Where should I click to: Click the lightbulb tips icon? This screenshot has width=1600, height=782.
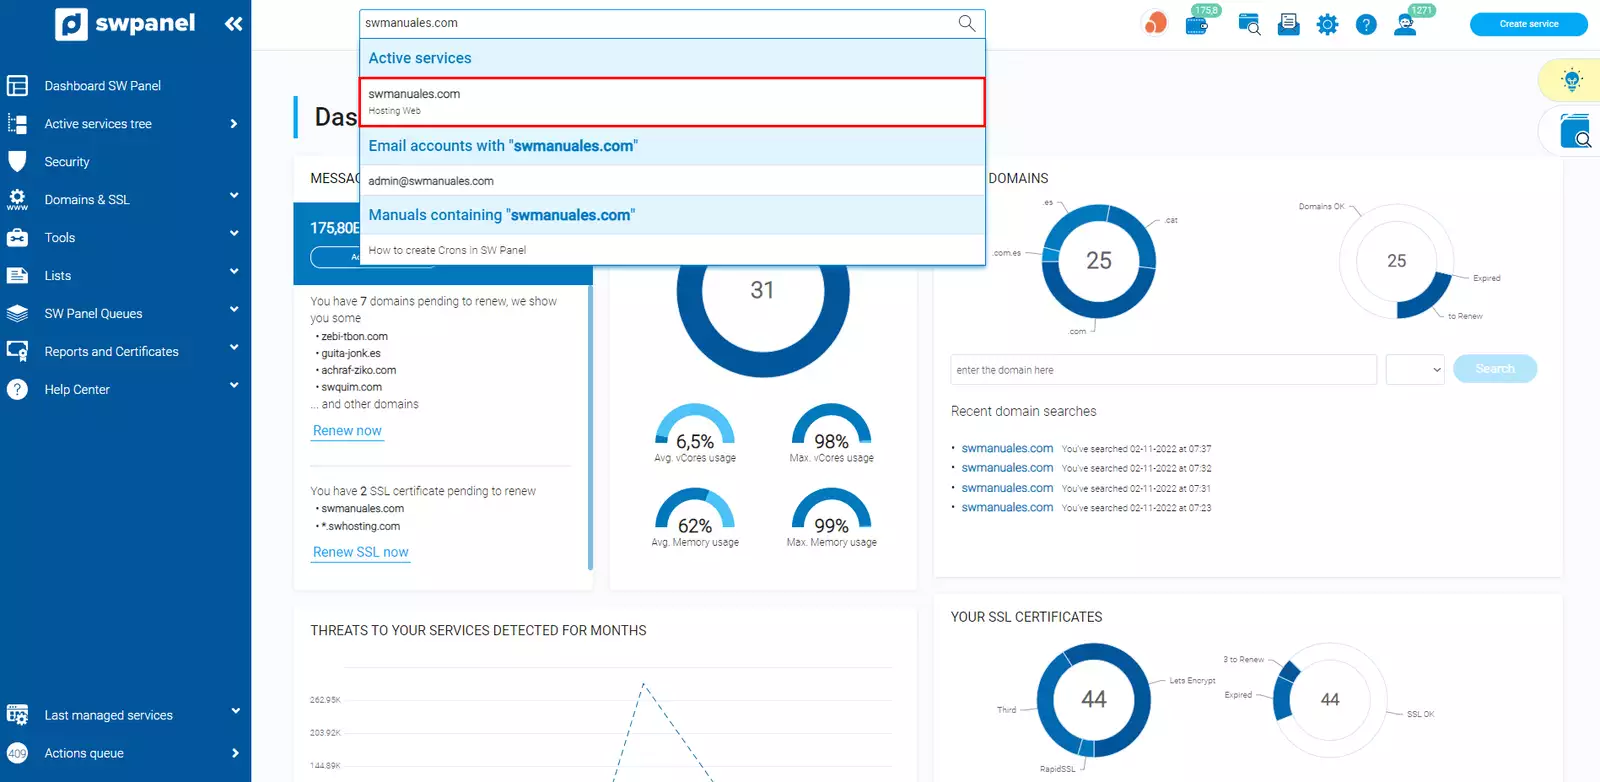point(1571,80)
